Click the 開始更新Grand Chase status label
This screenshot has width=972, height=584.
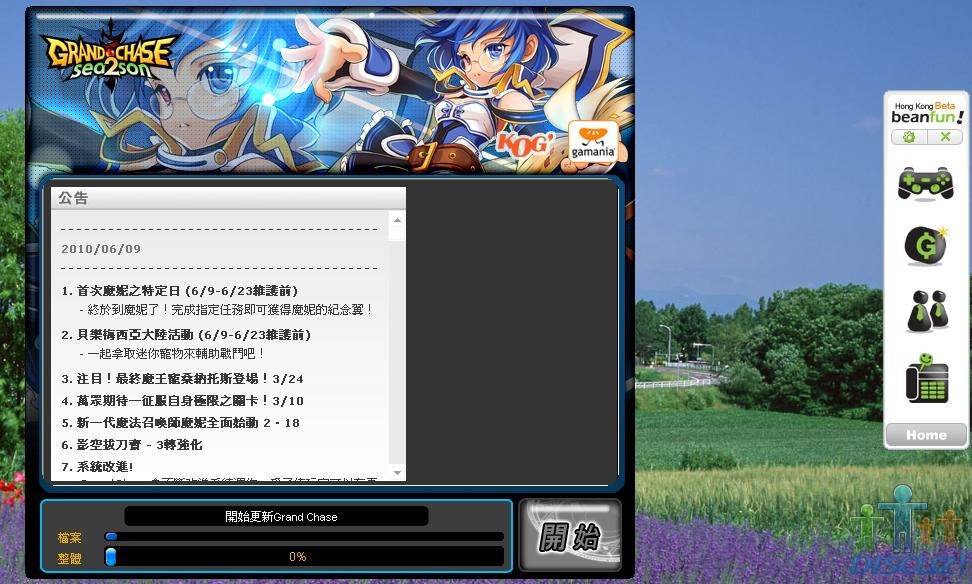277,516
